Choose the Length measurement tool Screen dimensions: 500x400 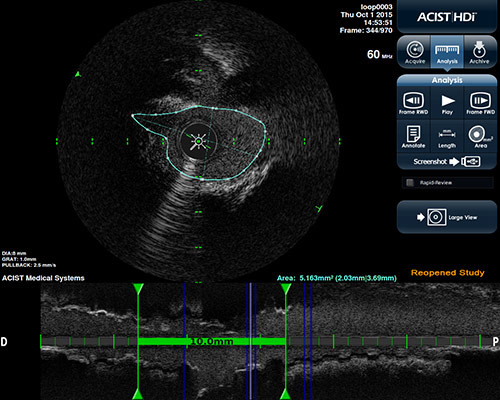coord(447,137)
